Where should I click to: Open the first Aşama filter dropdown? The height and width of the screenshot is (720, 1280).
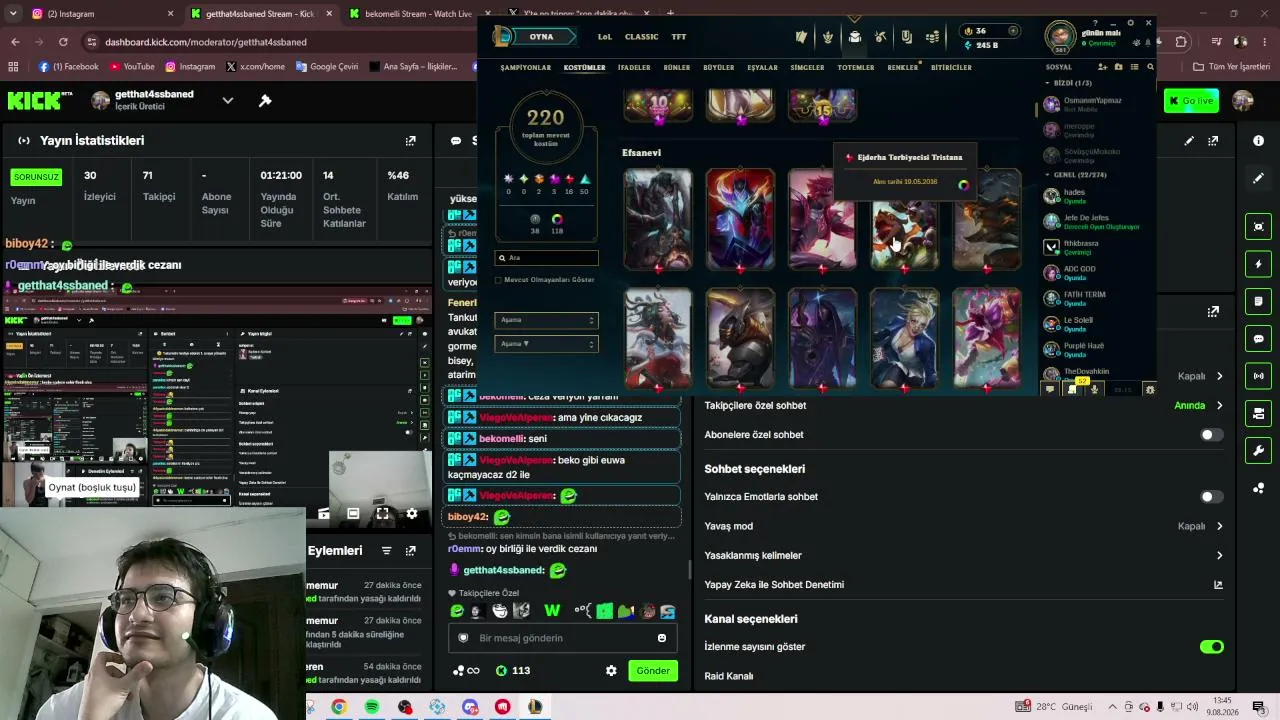[546, 320]
